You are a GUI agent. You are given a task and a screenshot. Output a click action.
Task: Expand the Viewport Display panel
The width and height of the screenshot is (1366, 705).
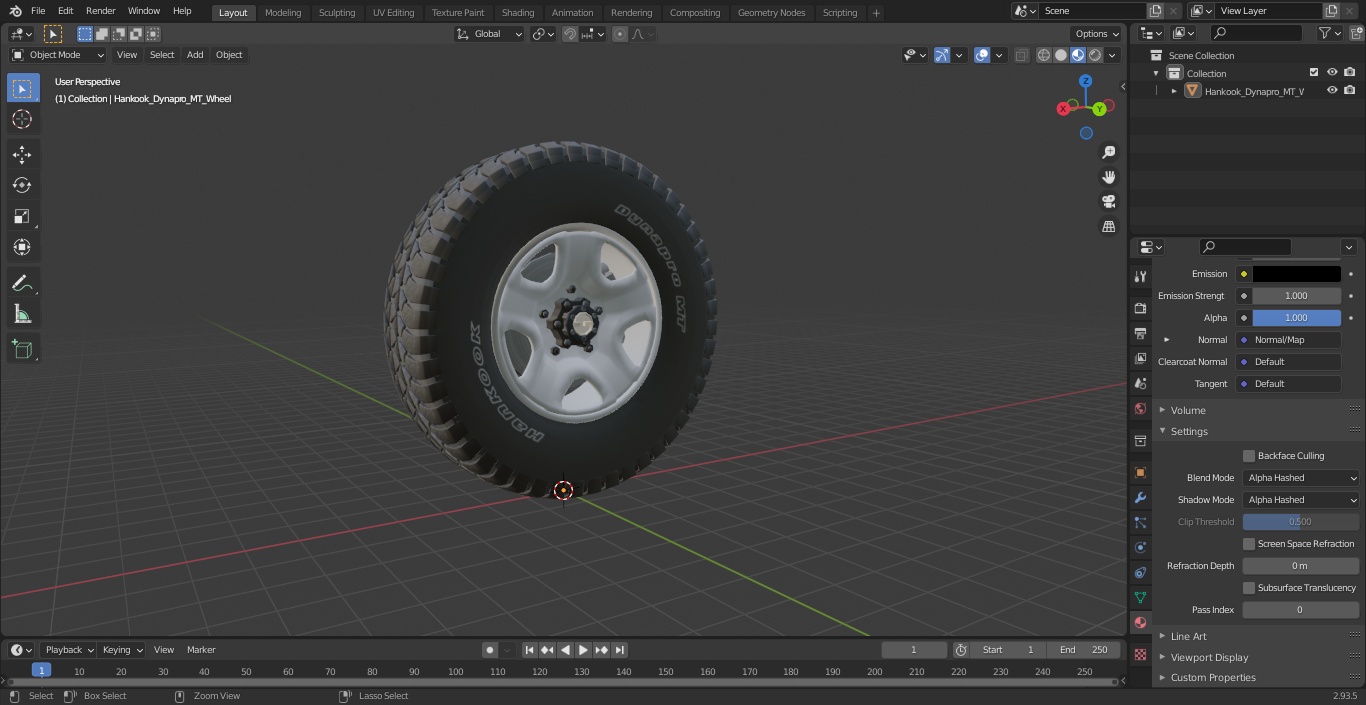1210,657
